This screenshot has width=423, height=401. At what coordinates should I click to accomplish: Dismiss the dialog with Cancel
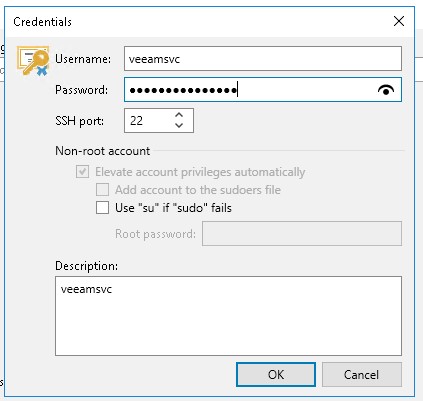point(362,375)
